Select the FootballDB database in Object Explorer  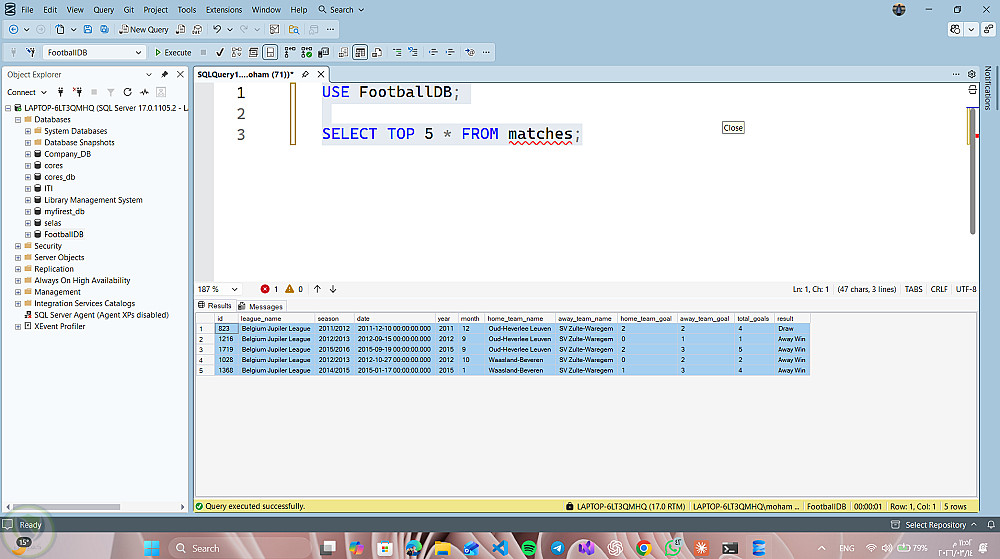[x=64, y=234]
